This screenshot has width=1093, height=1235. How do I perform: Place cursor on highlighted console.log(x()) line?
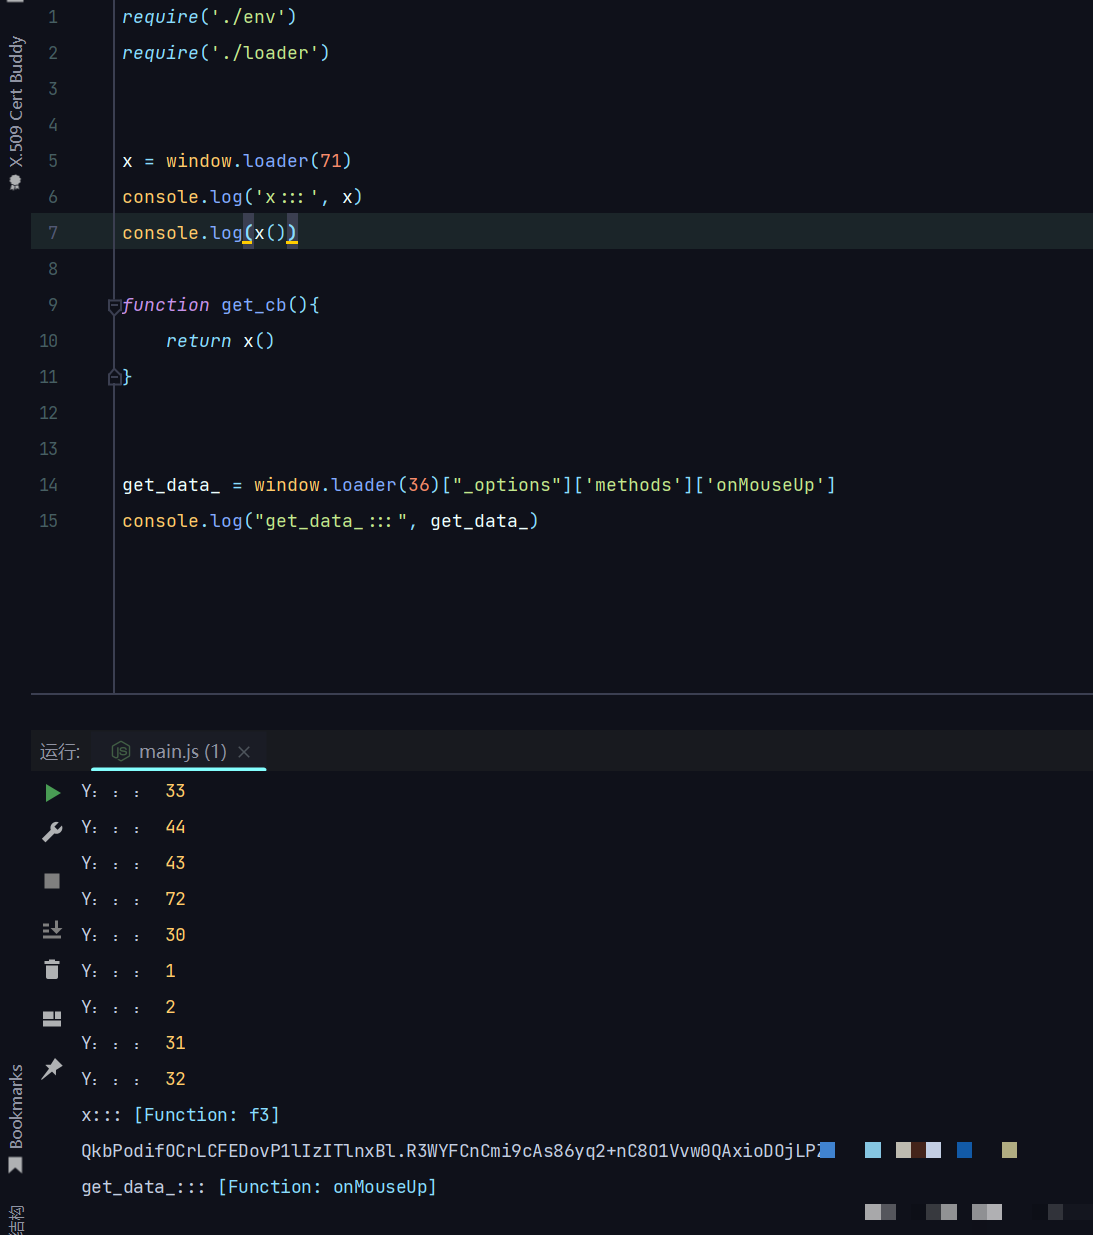pyautogui.click(x=209, y=233)
